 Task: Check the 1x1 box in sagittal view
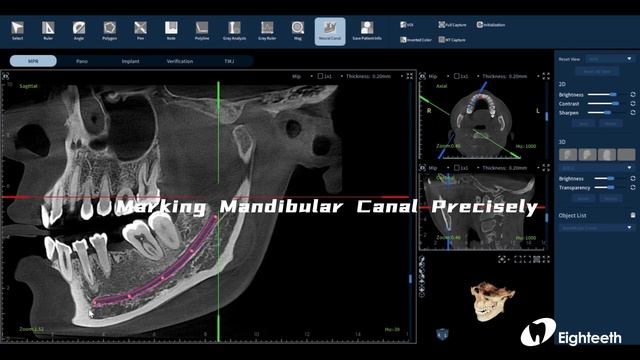click(x=320, y=76)
